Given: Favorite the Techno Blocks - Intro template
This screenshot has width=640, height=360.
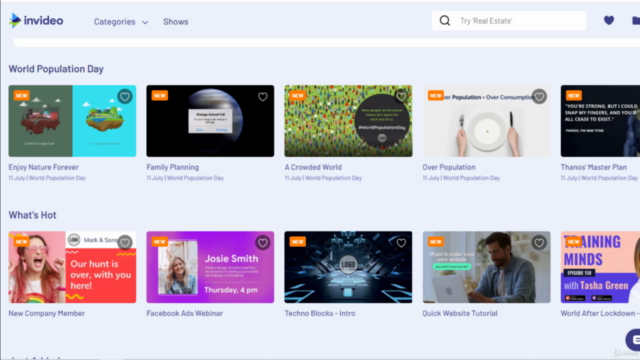Looking at the screenshot, I should pyautogui.click(x=401, y=243).
